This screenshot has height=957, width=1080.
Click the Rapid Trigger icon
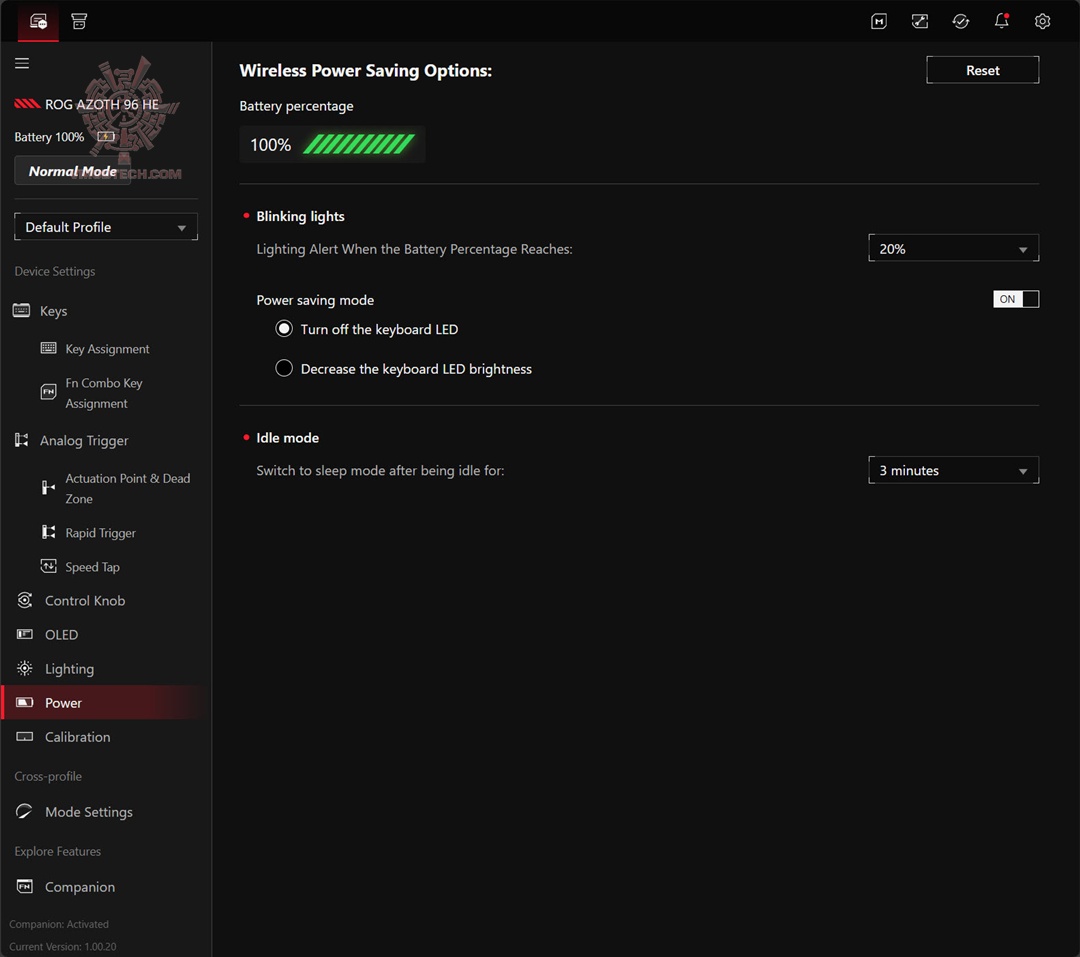(48, 532)
